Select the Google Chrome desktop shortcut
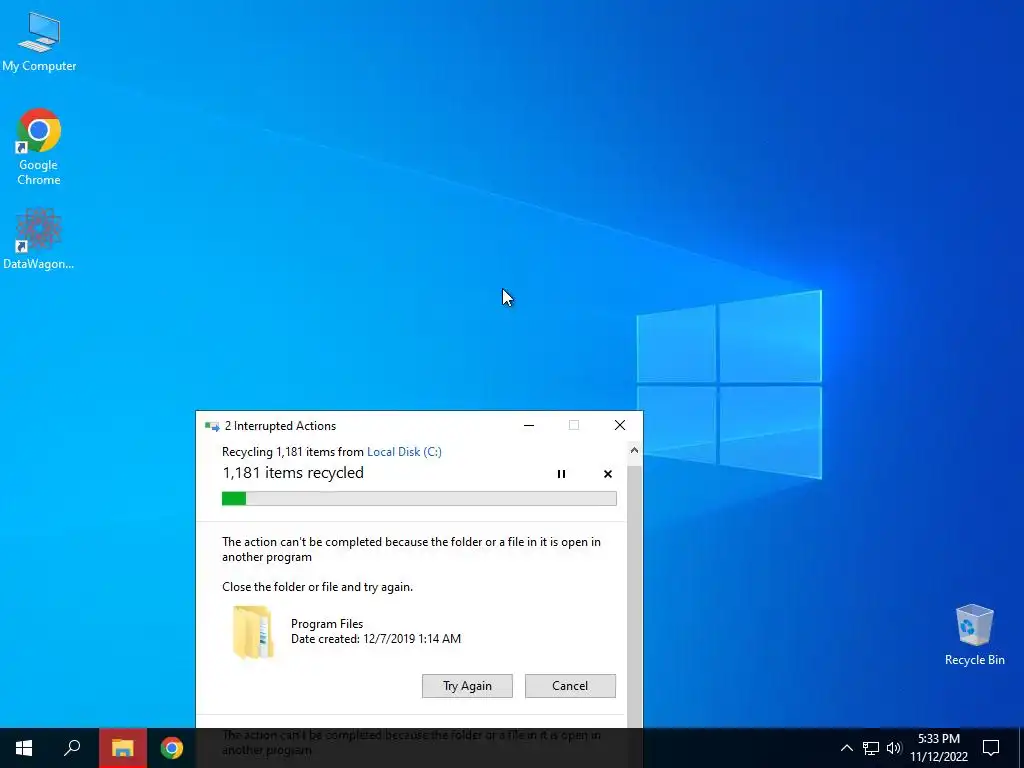The width and height of the screenshot is (1024, 768). click(x=39, y=147)
